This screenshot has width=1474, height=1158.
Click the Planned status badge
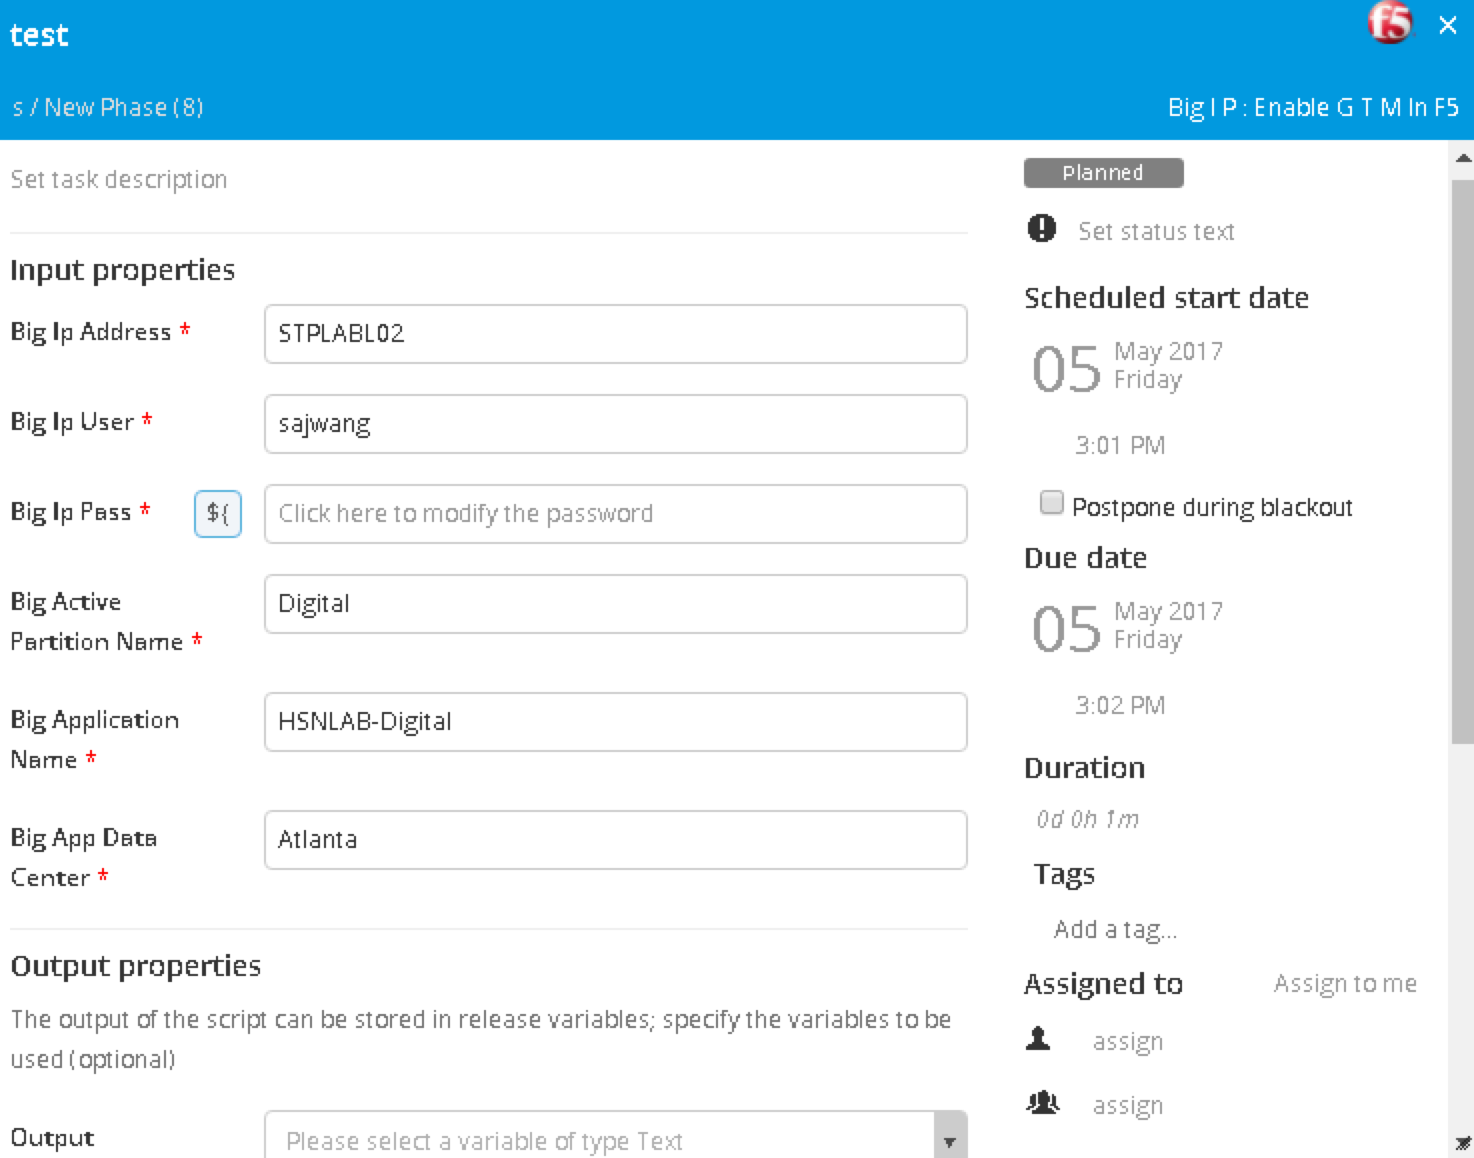point(1103,173)
